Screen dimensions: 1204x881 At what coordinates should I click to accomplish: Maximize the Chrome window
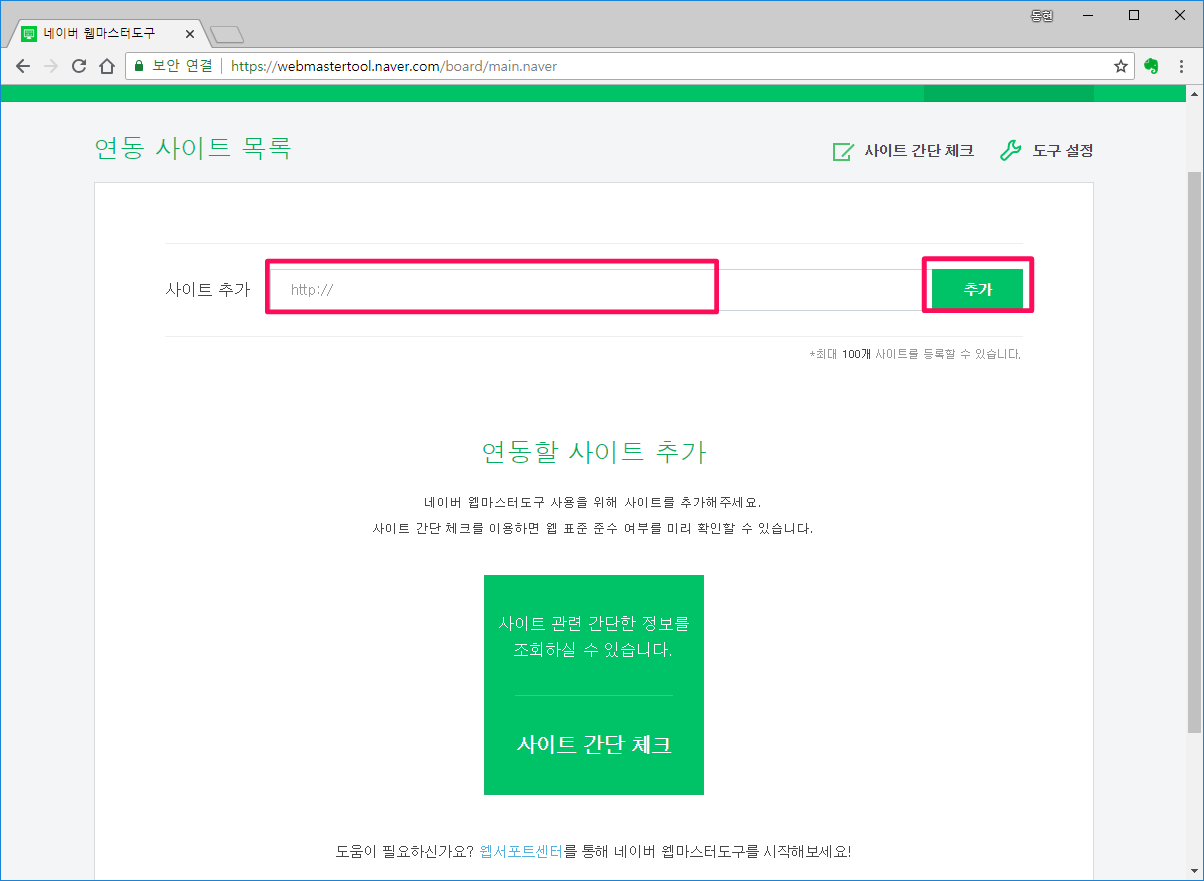click(1133, 15)
